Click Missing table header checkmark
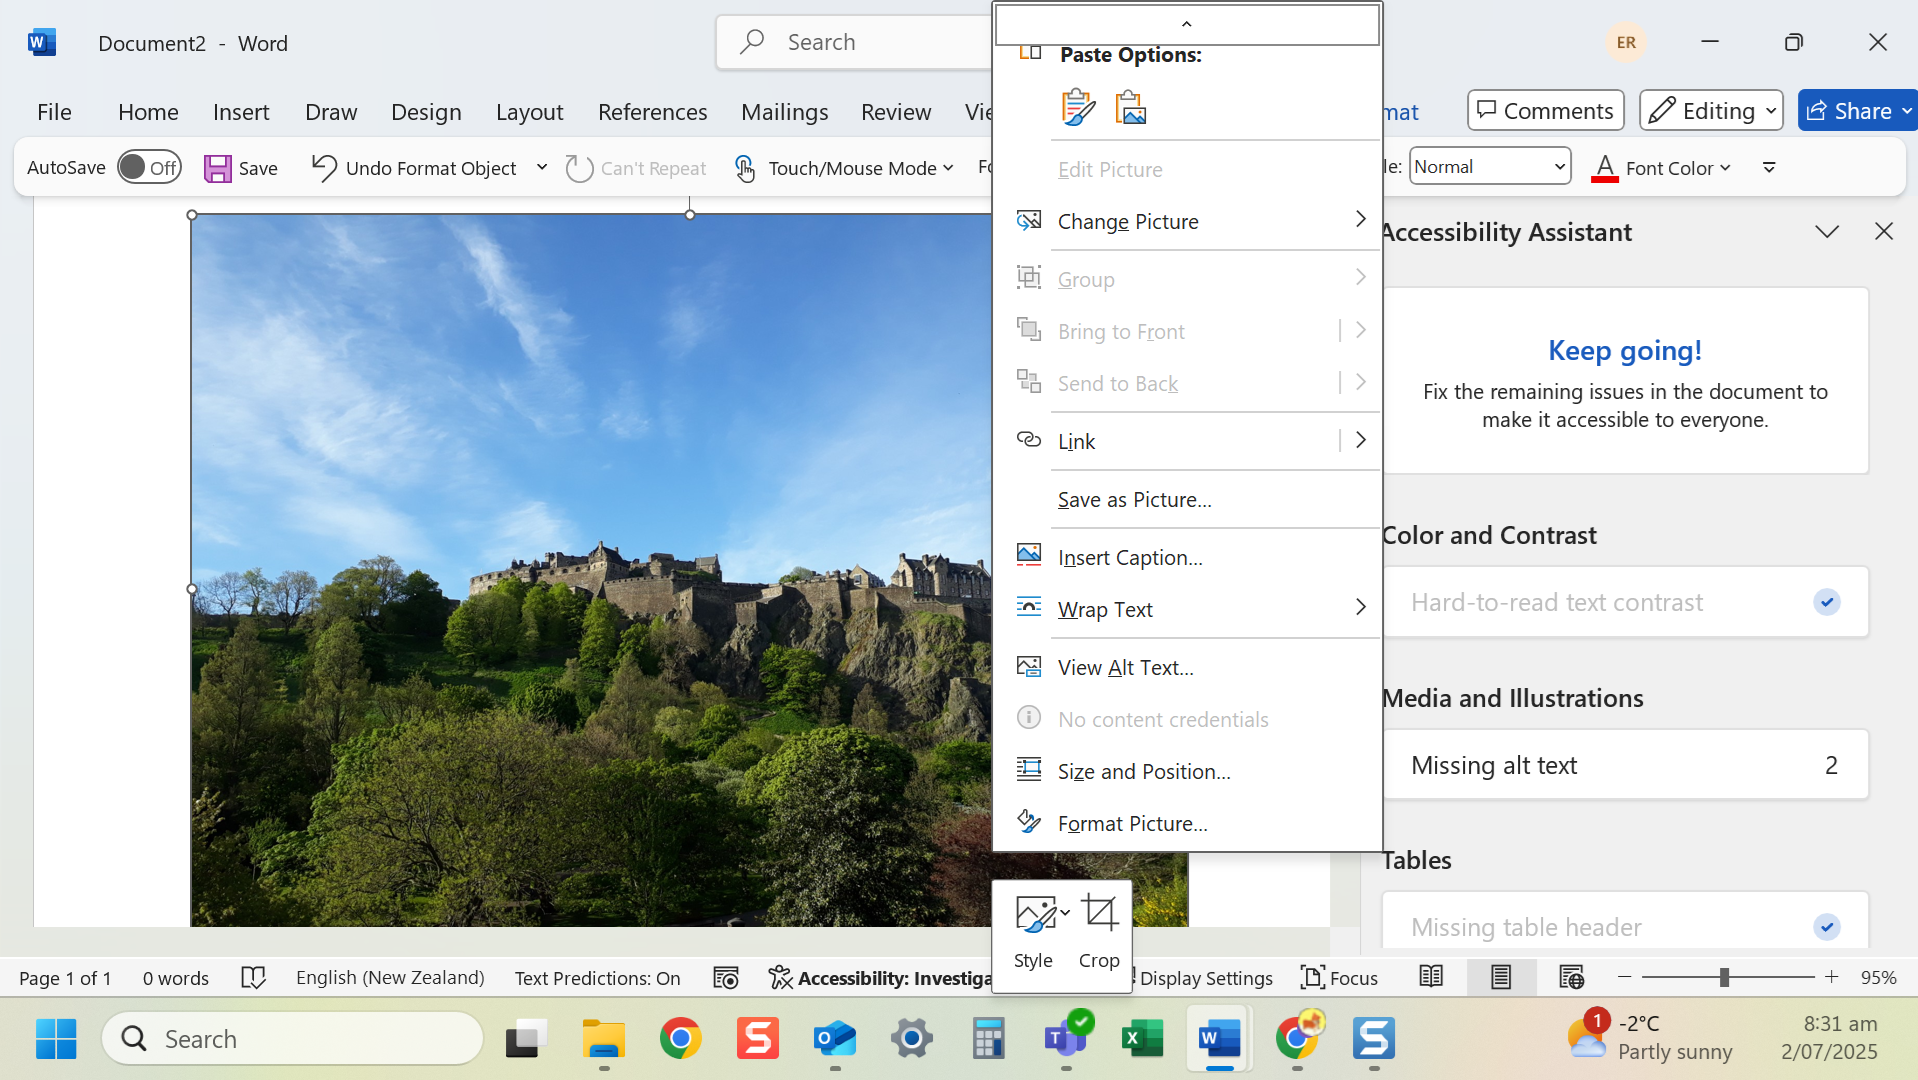Screen dimensions: 1918x1080 click(x=1827, y=927)
